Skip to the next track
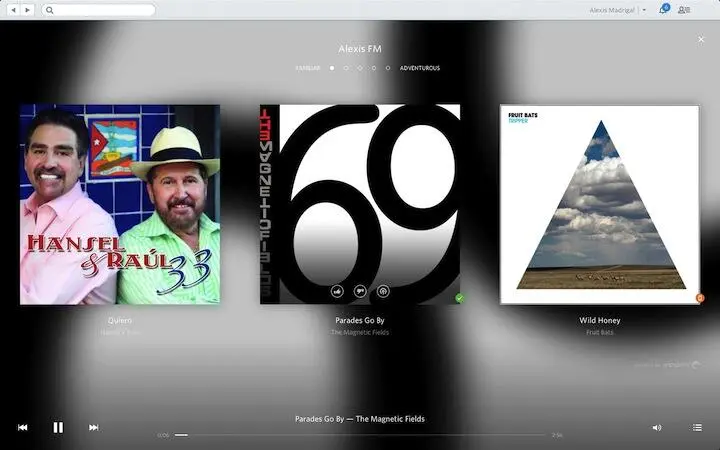Image resolution: width=720 pixels, height=450 pixels. coord(94,428)
